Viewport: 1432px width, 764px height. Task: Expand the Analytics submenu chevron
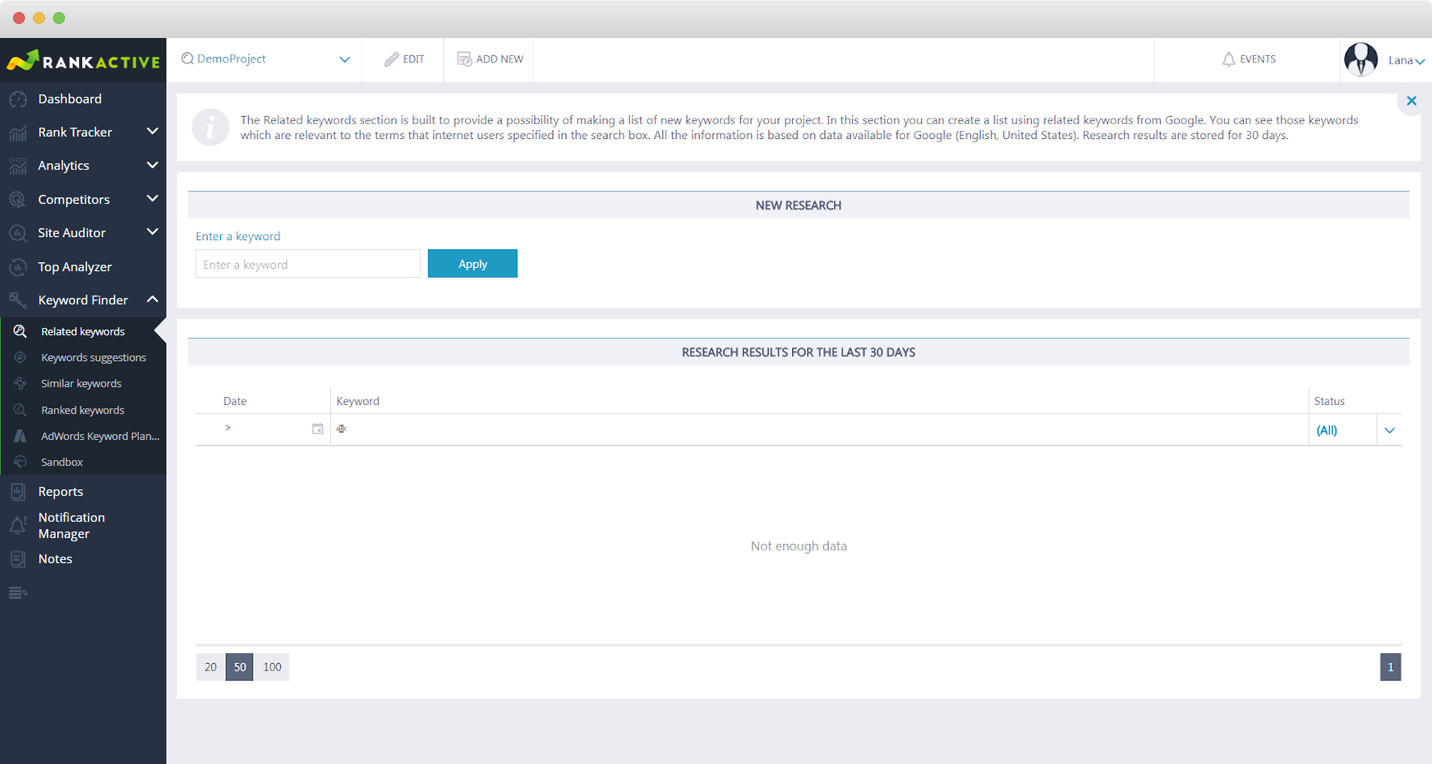click(152, 165)
